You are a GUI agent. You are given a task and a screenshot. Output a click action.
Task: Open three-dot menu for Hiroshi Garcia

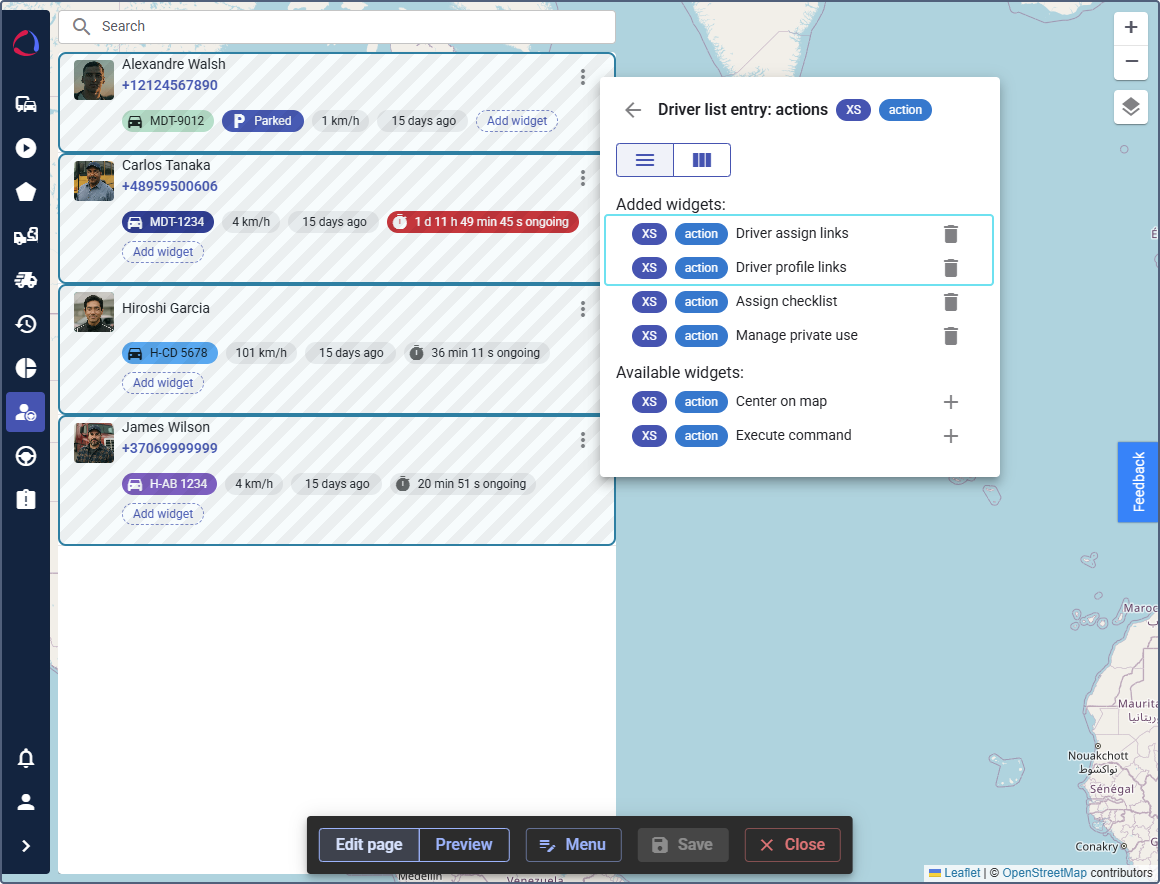tap(583, 309)
